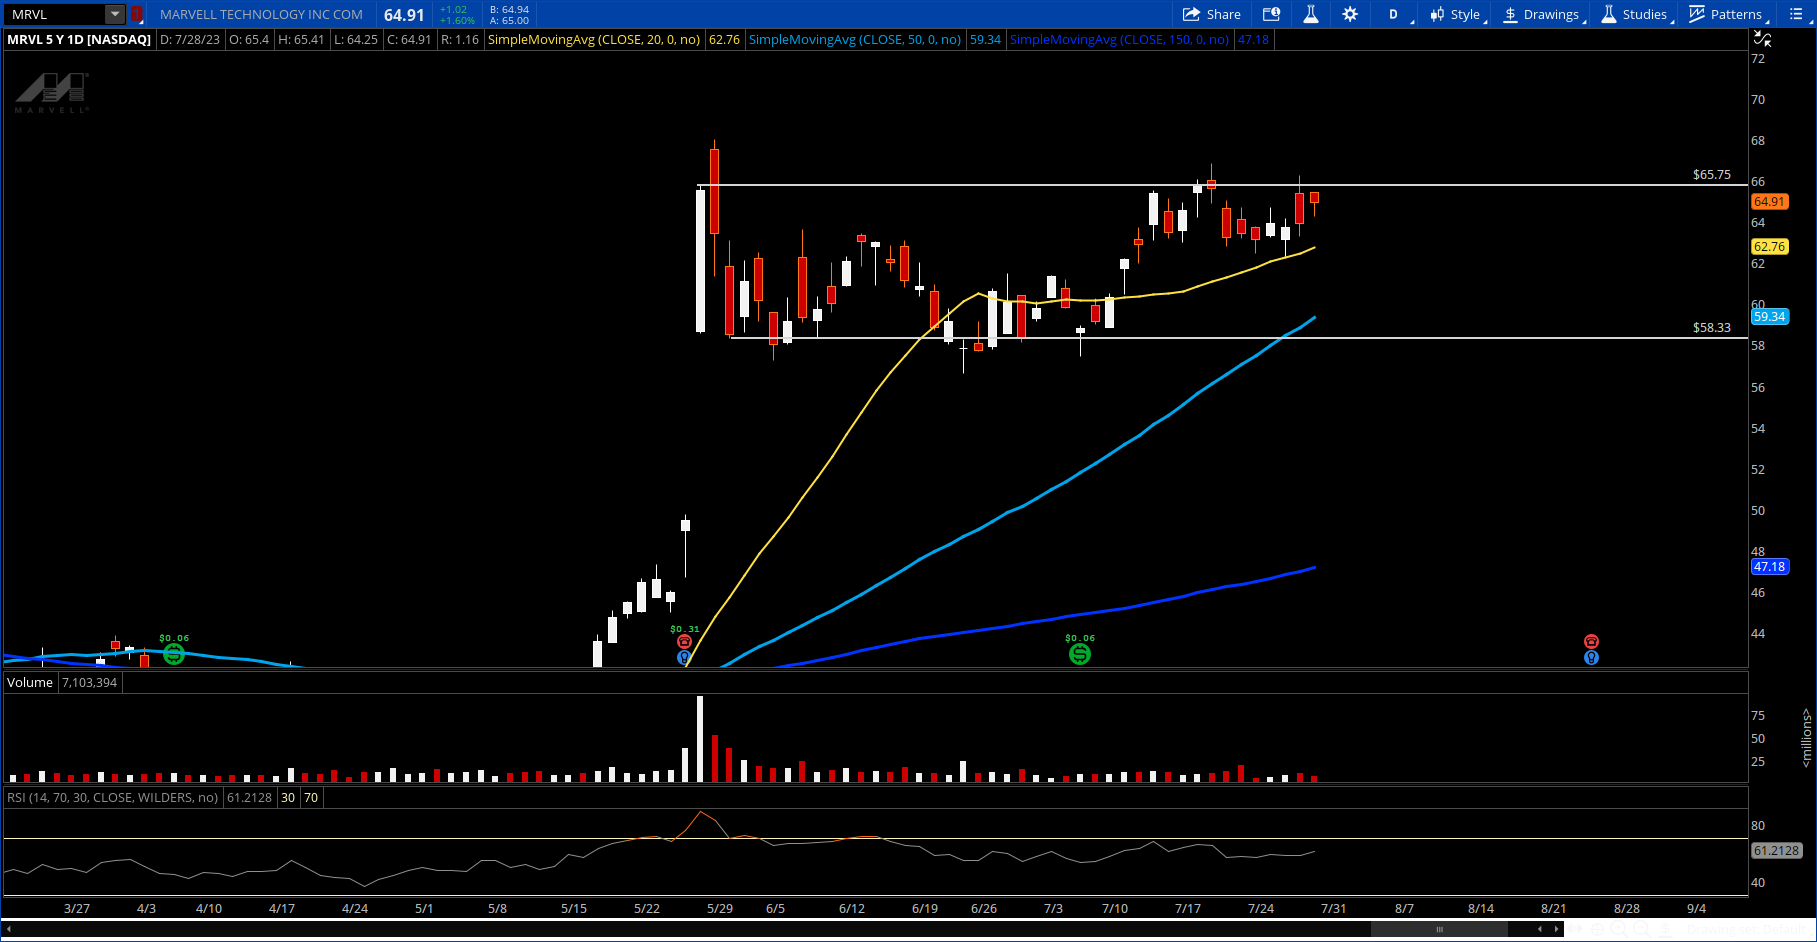Click the RSI (14, 70, 30, CLOSE, WILDERS, no) label

point(112,798)
